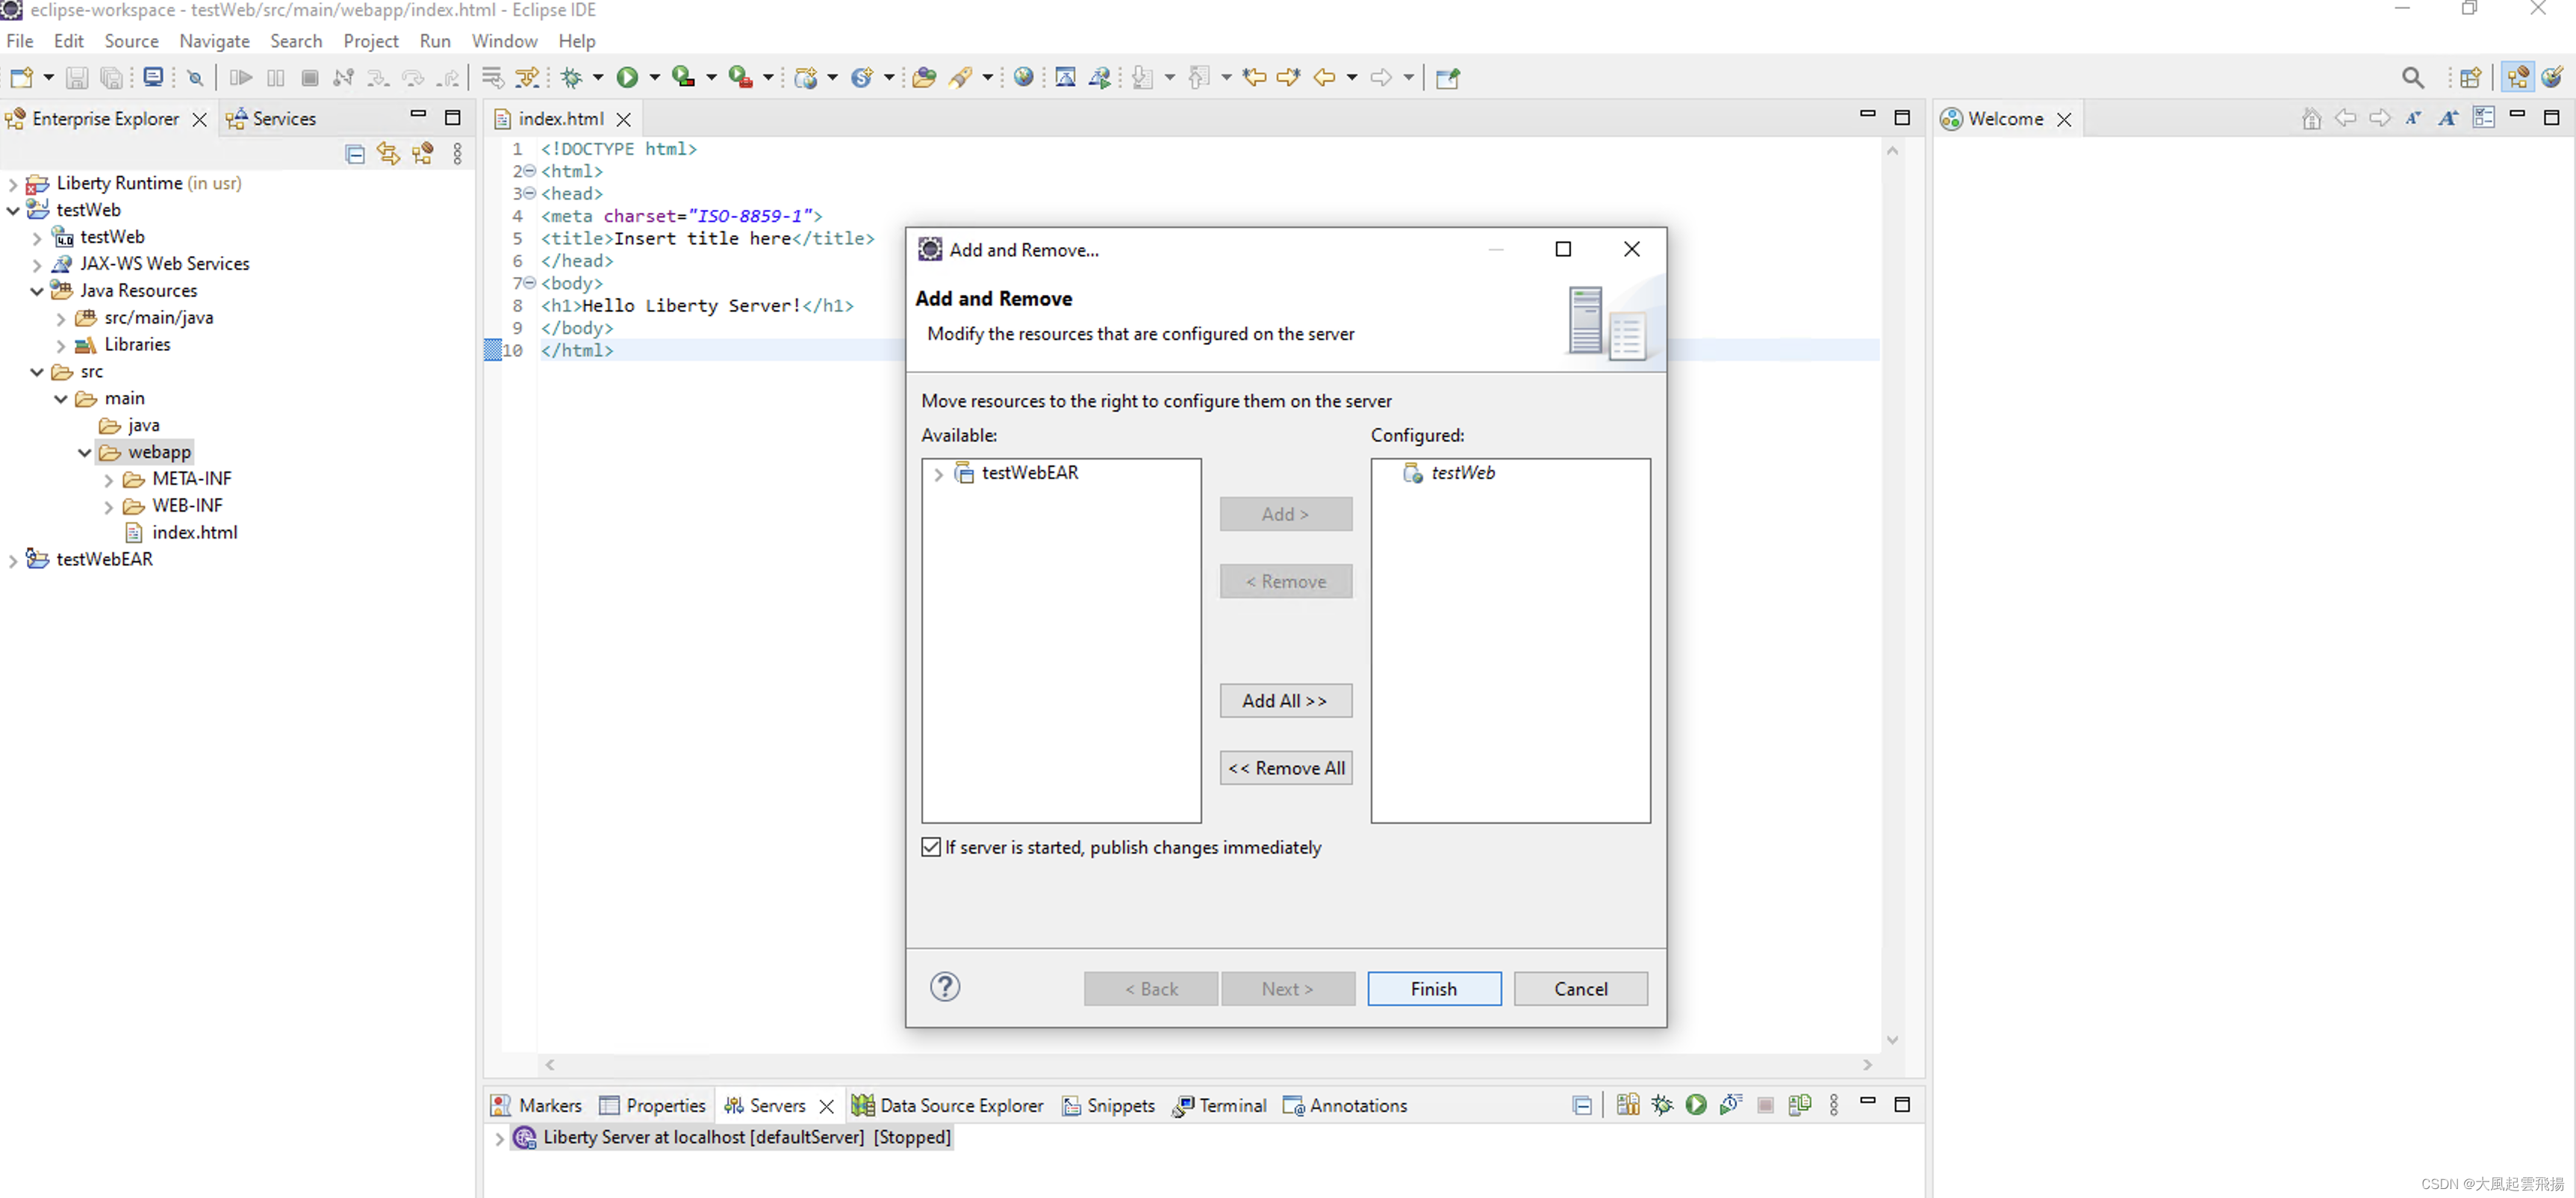The height and width of the screenshot is (1198, 2576).
Task: Select testWeb in the Configured list
Action: 1462,473
